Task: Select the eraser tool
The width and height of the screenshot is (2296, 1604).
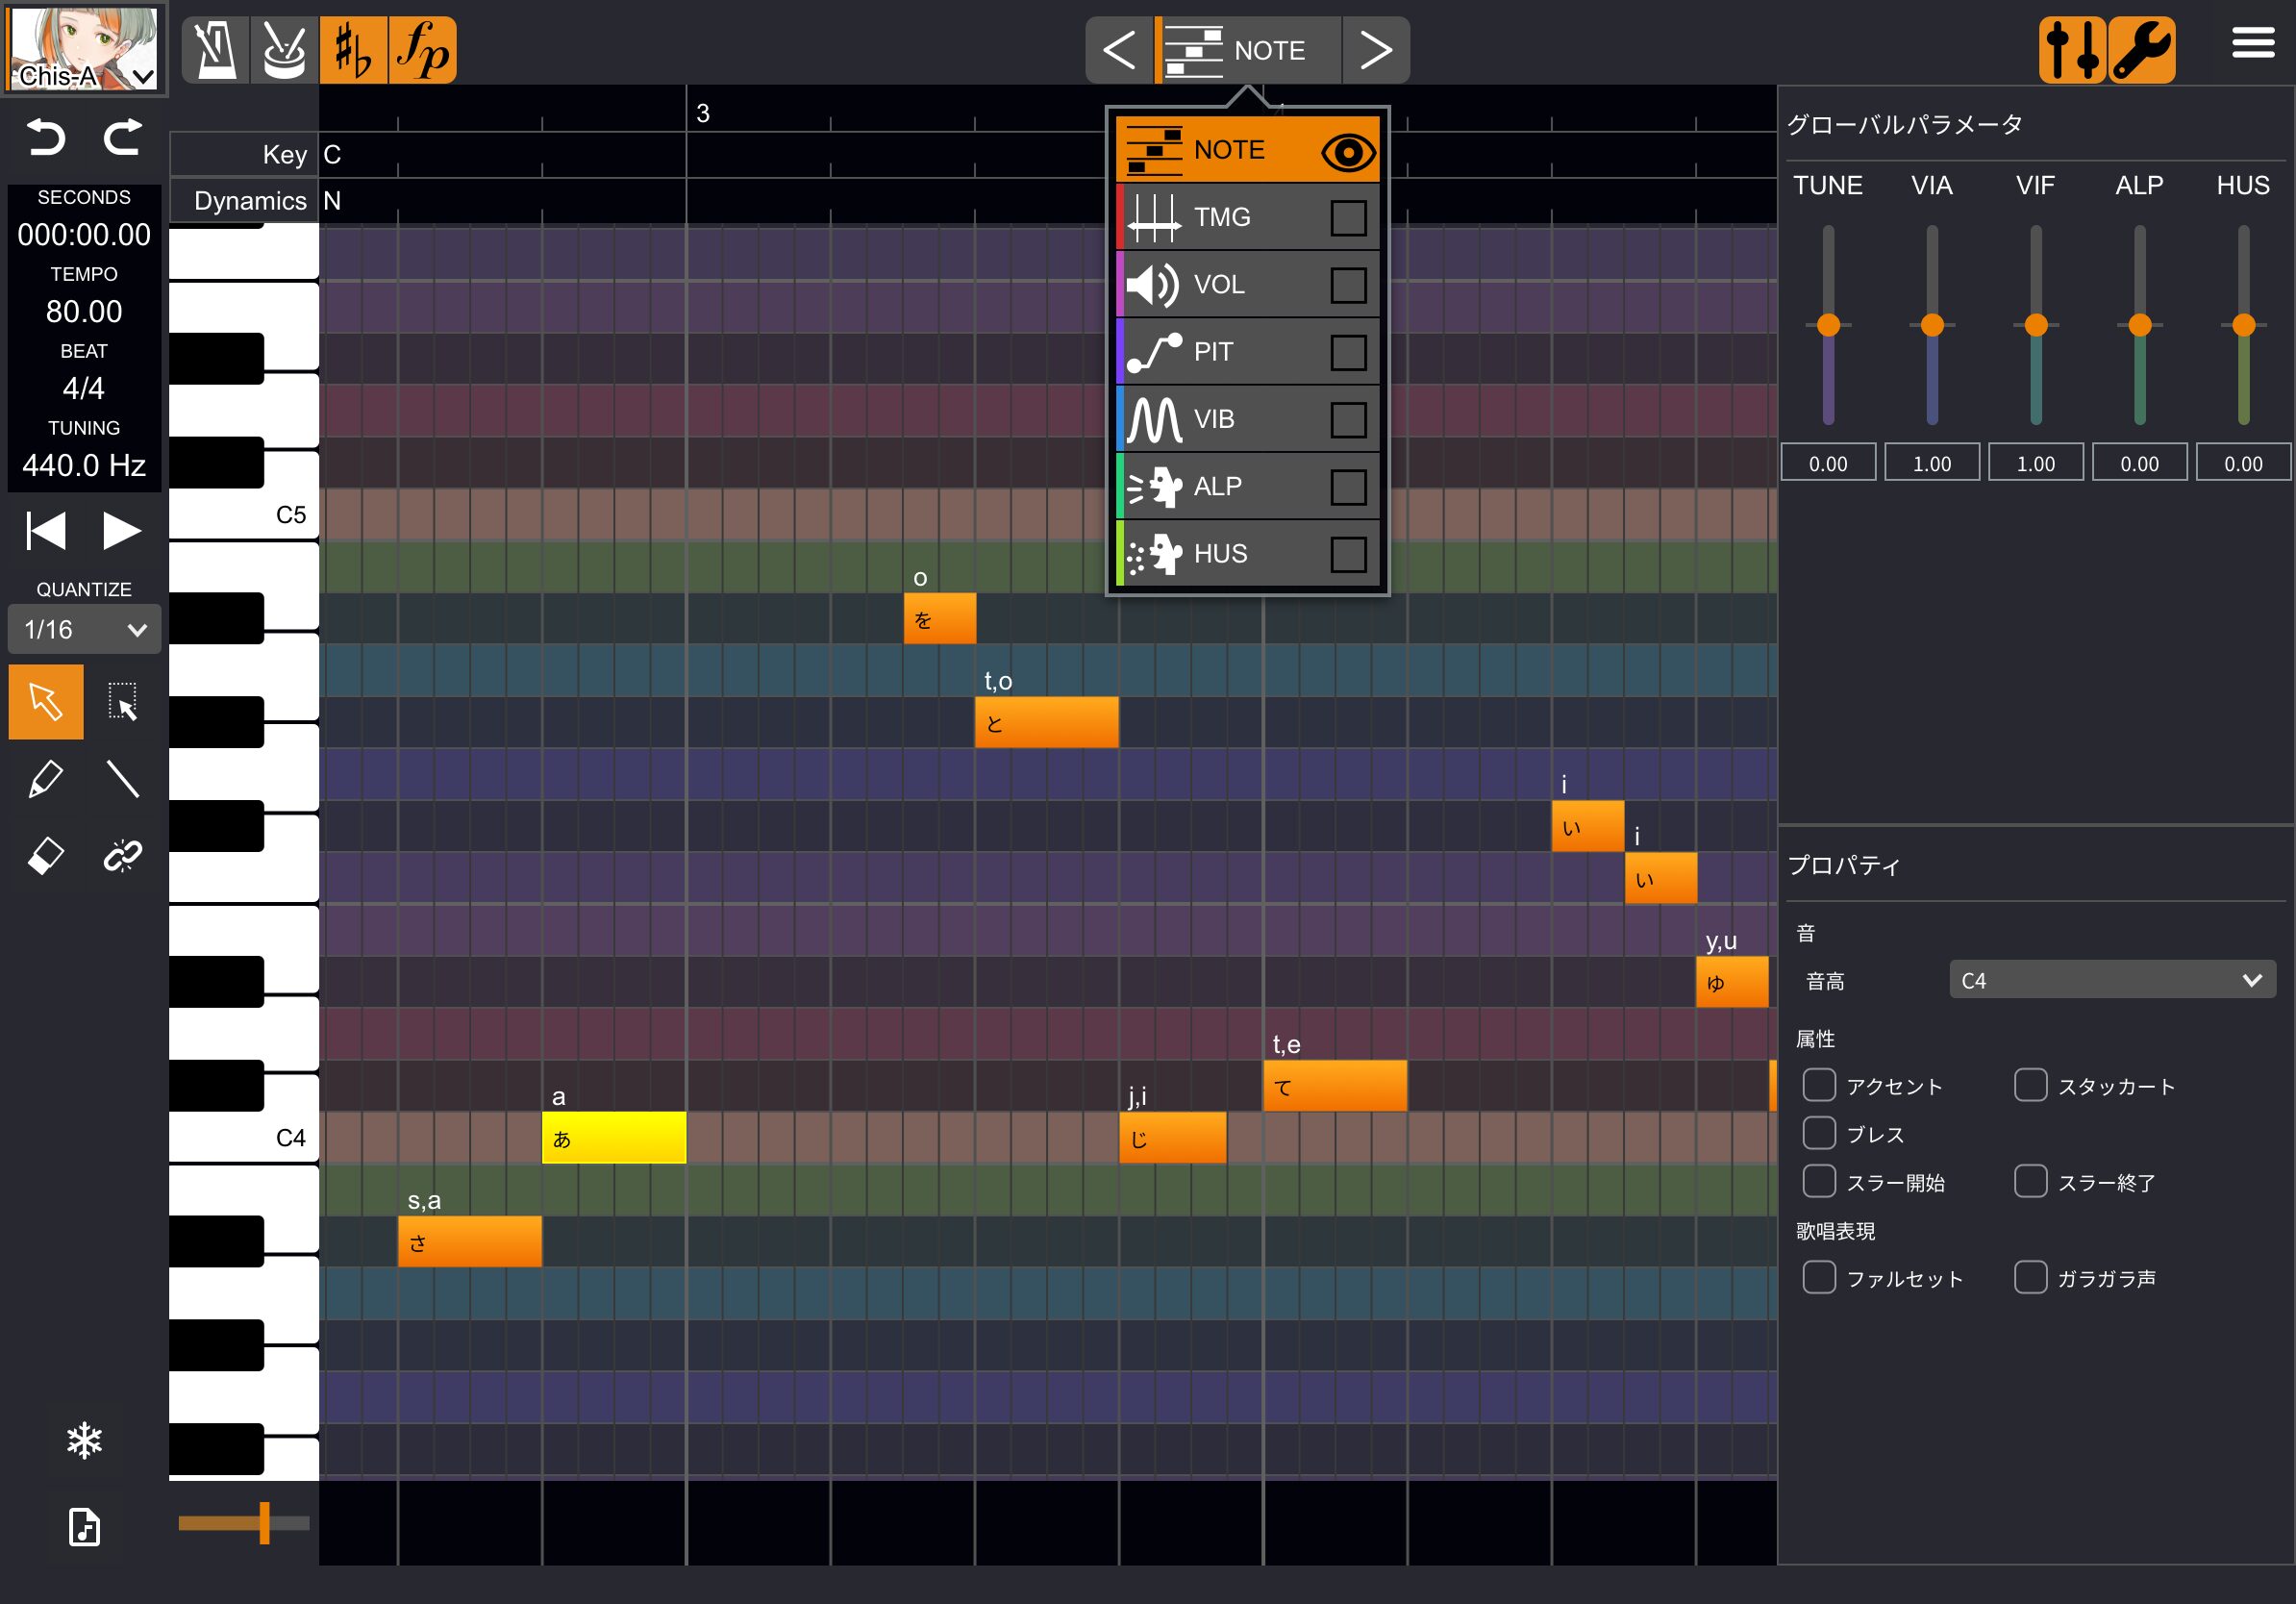Action: click(46, 856)
